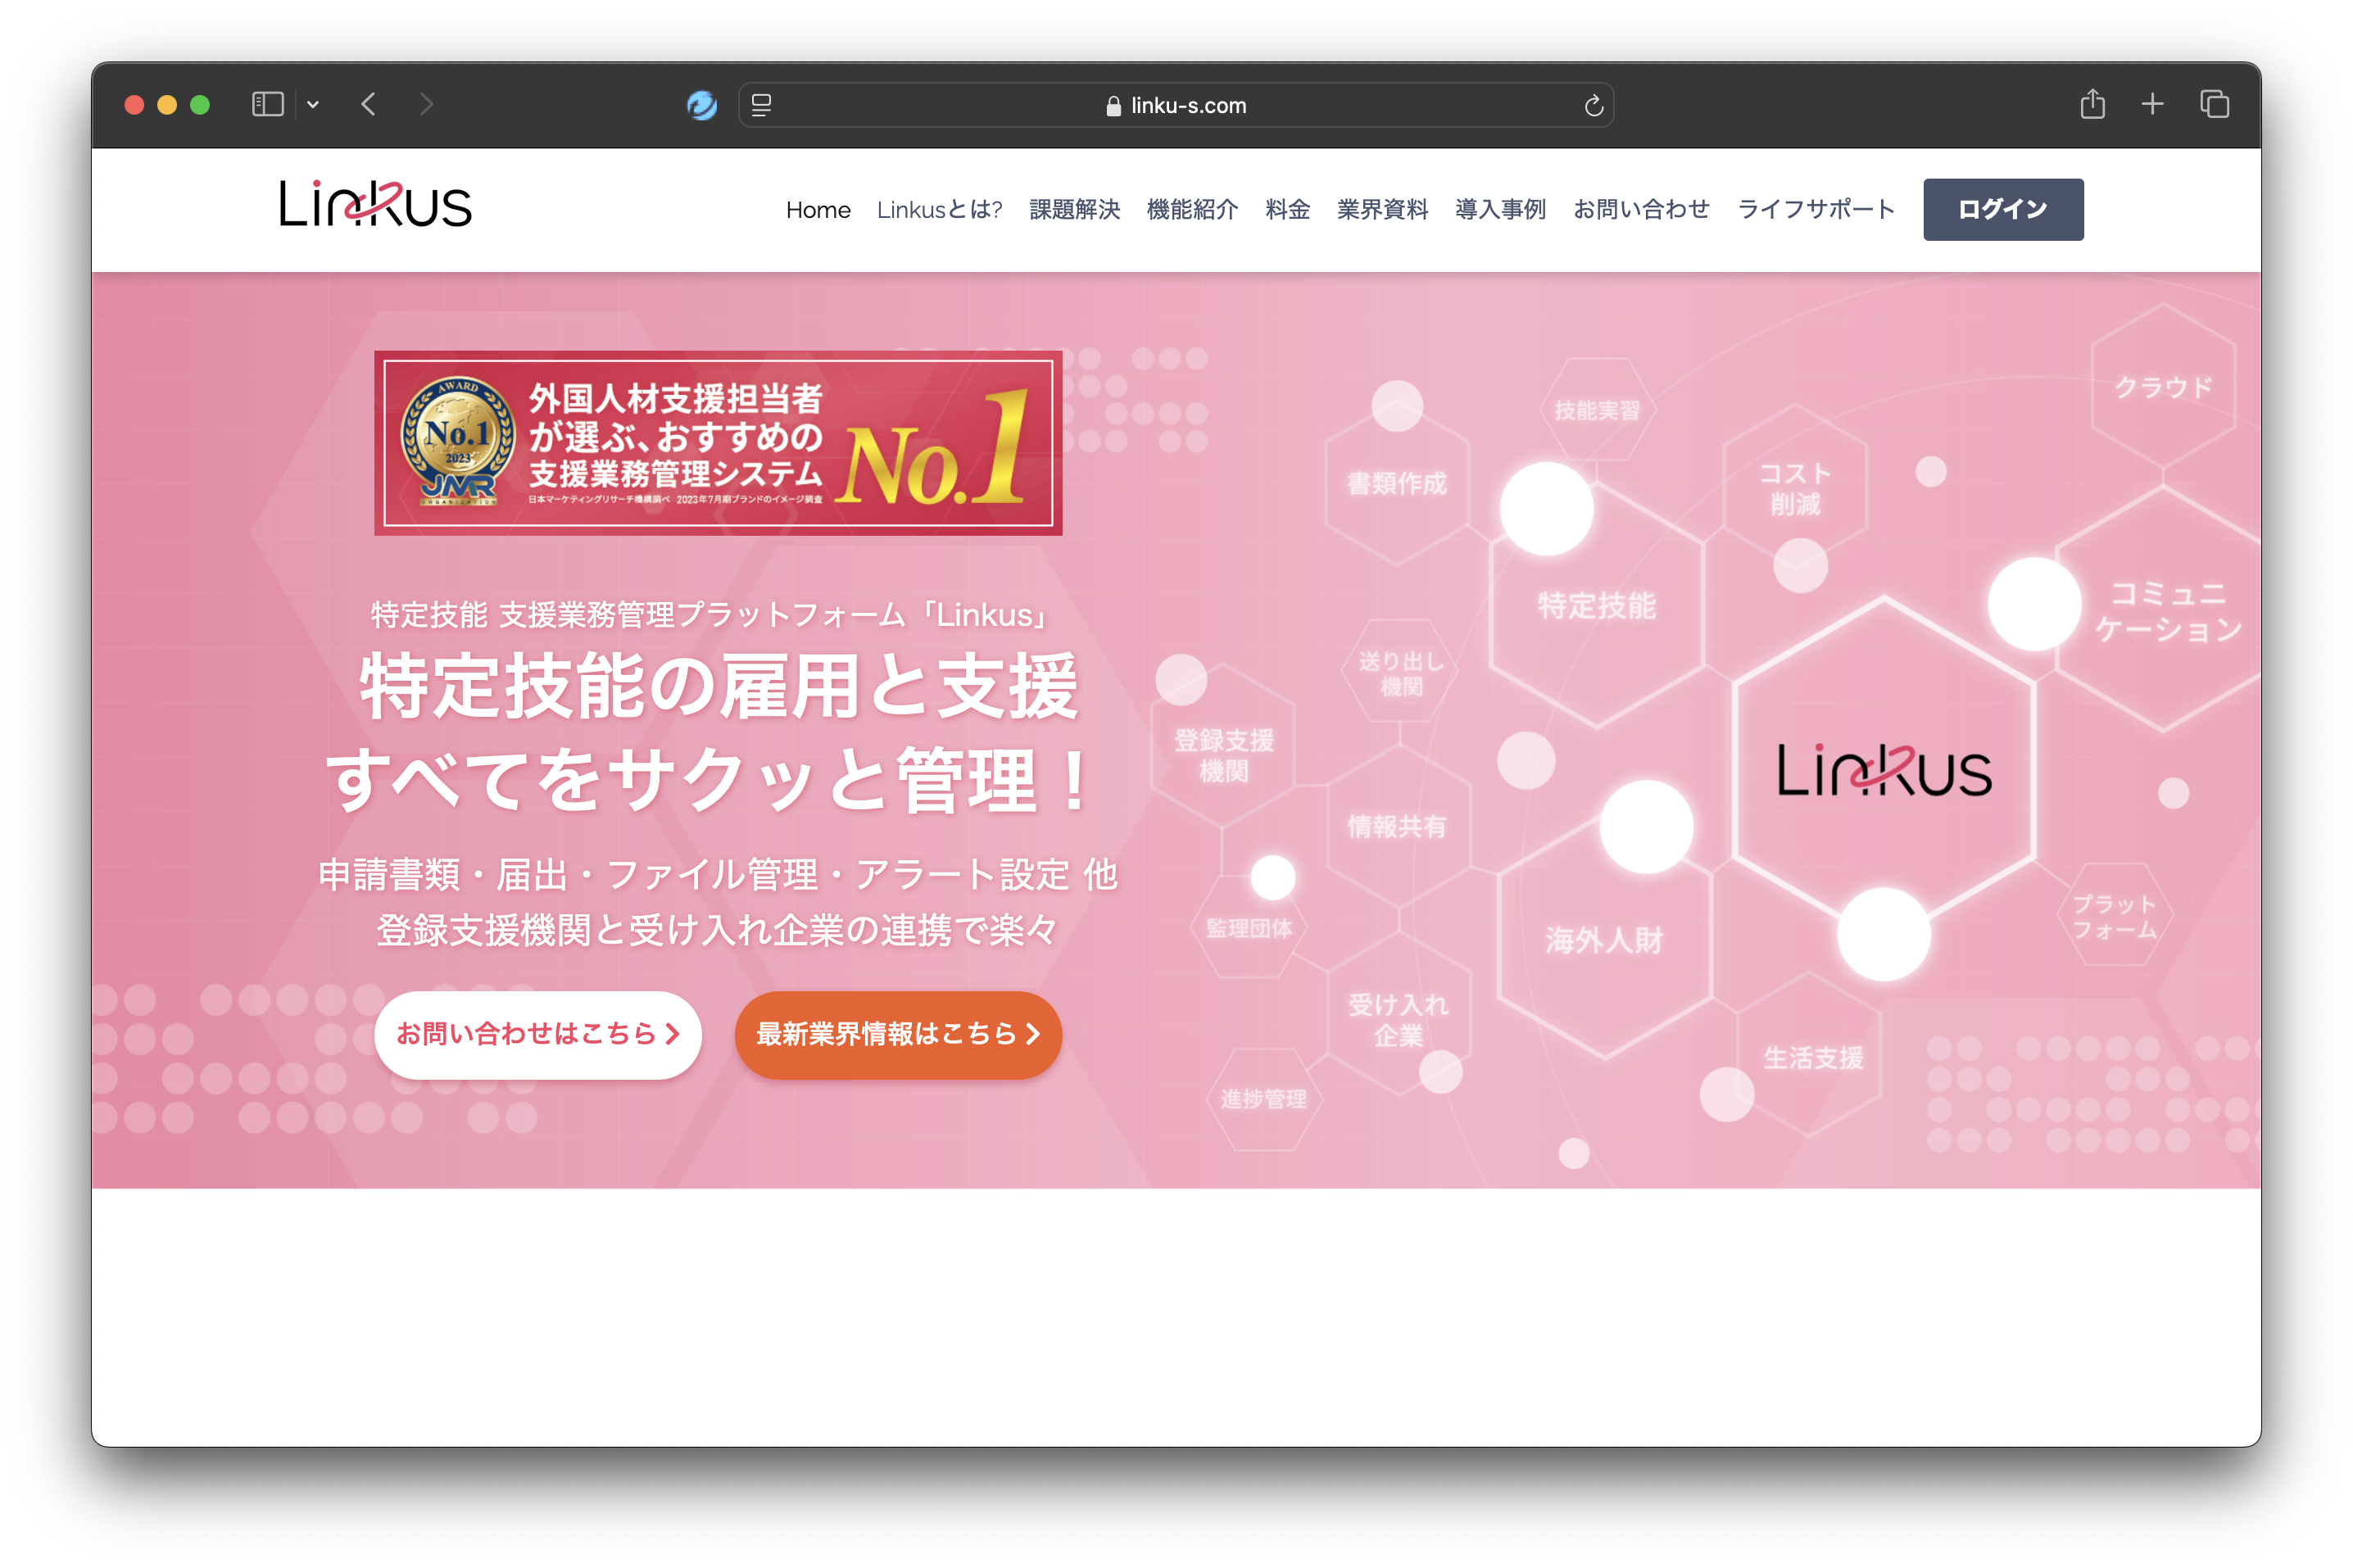Open the 料金 menu item
The image size is (2353, 1568).
point(1287,210)
